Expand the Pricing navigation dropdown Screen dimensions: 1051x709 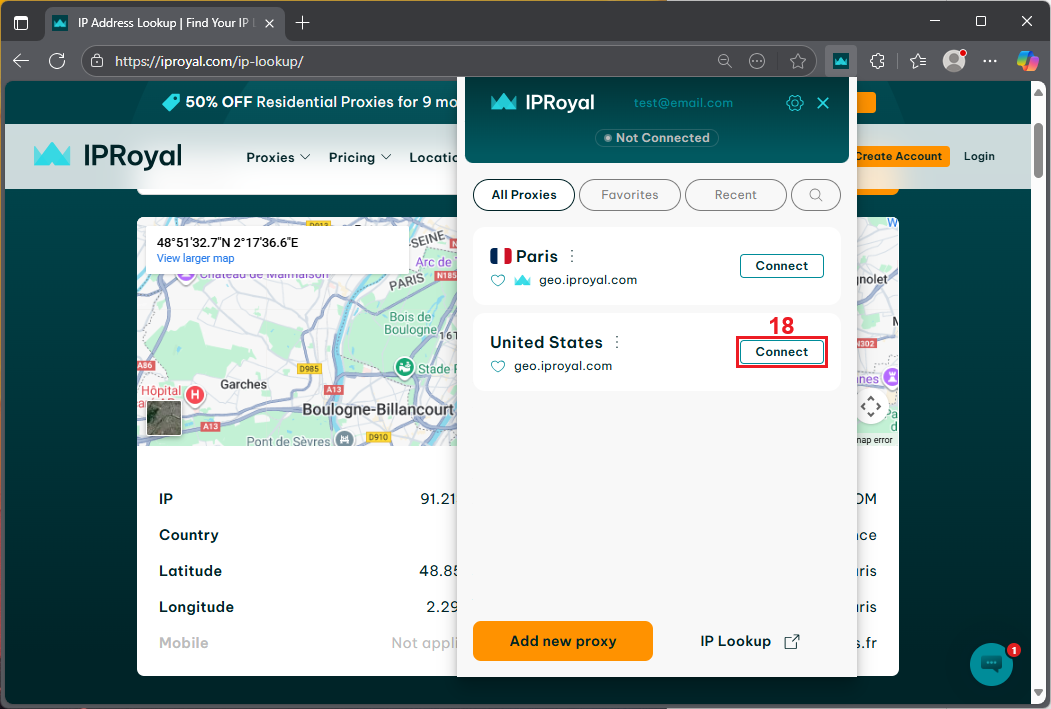pos(360,157)
